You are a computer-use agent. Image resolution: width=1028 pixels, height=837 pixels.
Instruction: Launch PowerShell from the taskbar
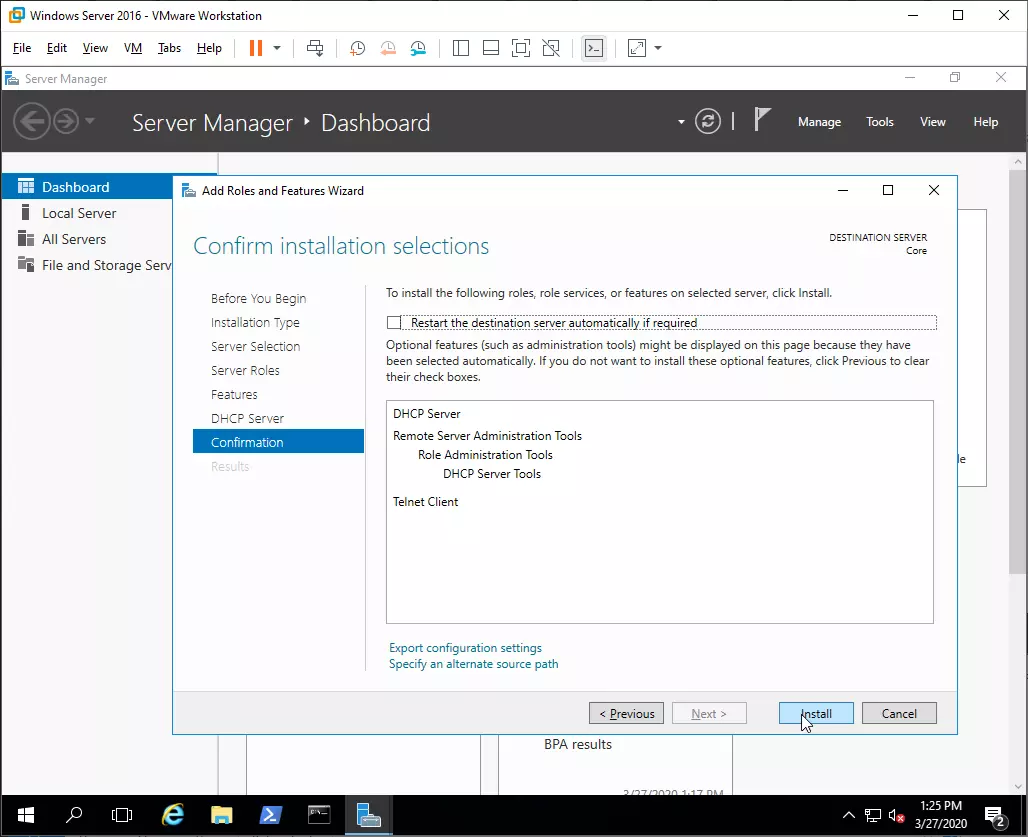270,815
